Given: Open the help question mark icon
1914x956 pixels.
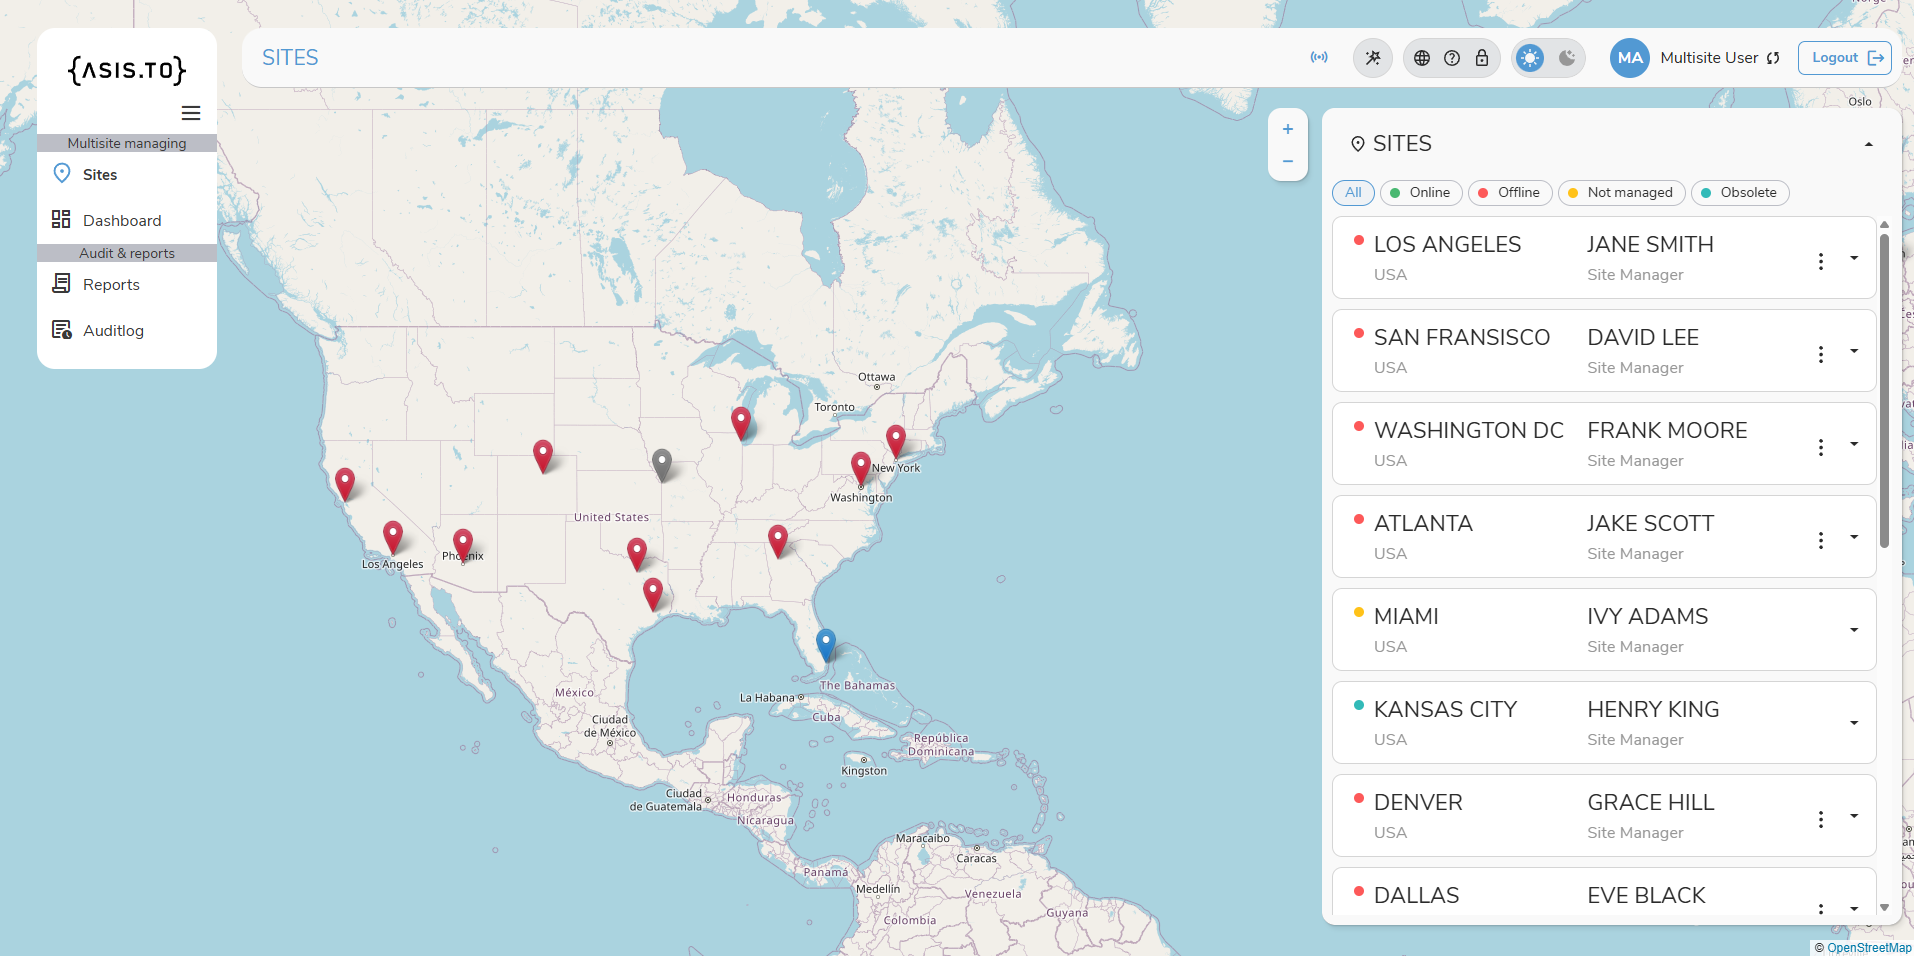Looking at the screenshot, I should click(x=1452, y=58).
